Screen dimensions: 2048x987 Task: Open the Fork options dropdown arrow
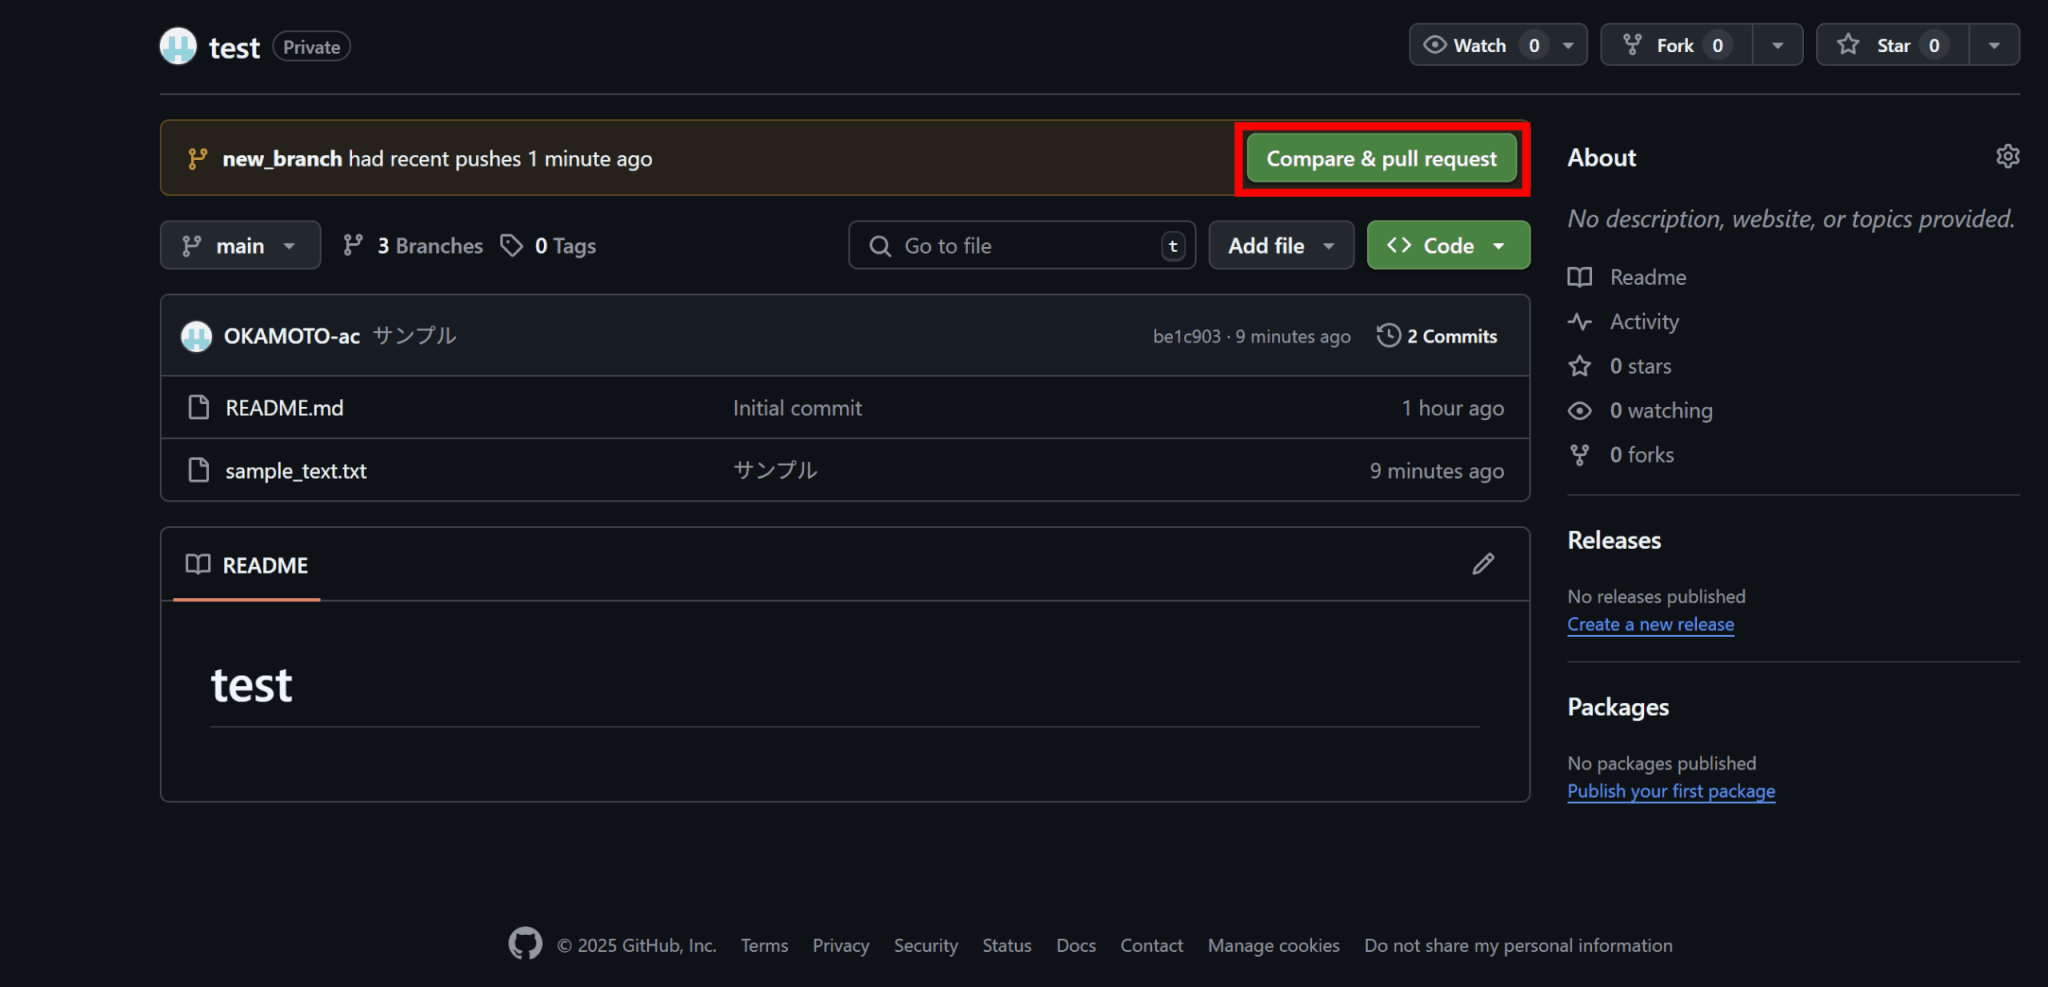coord(1778,45)
